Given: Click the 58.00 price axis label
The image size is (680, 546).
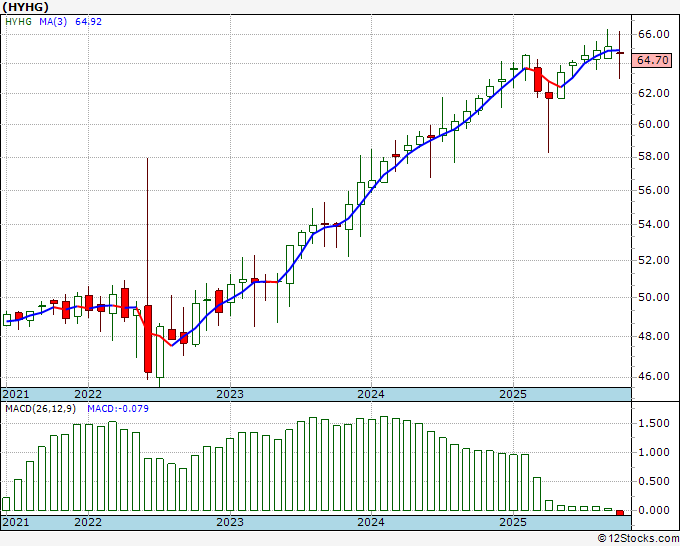Looking at the screenshot, I should tap(653, 156).
